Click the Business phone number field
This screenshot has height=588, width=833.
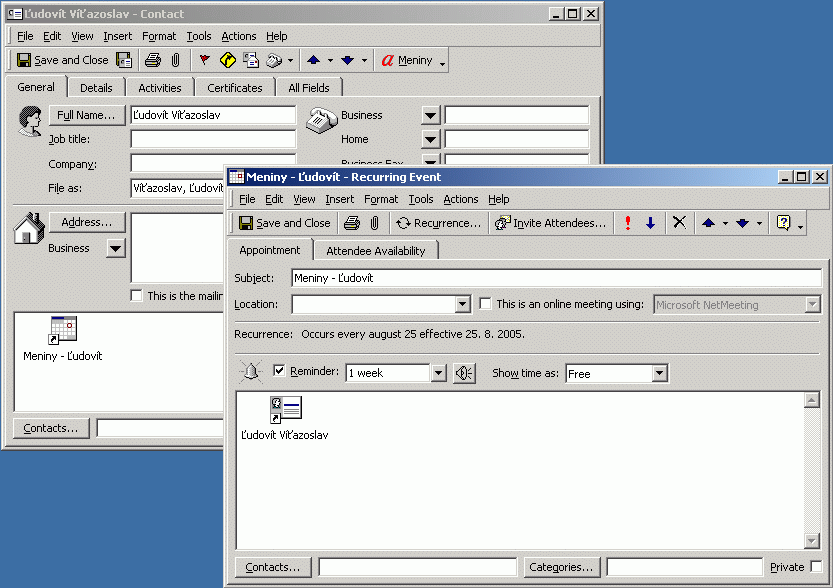pos(516,115)
